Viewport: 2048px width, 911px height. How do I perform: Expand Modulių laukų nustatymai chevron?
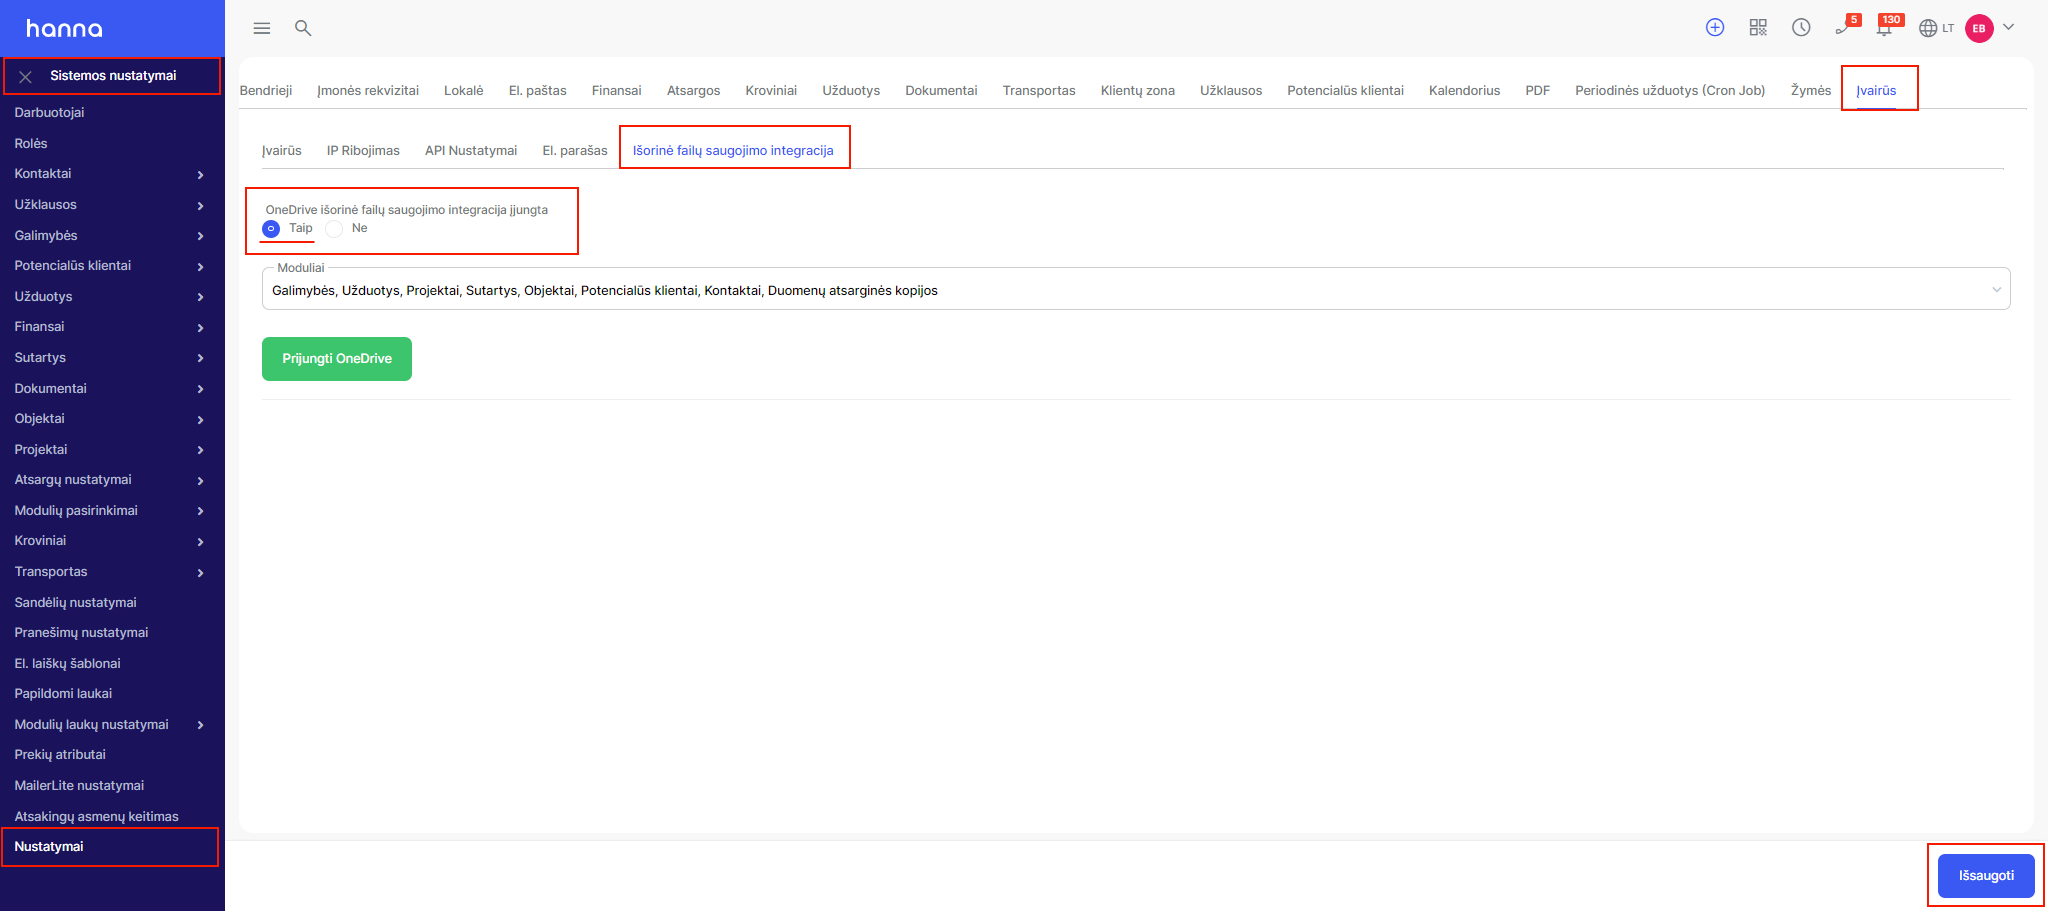tap(201, 725)
